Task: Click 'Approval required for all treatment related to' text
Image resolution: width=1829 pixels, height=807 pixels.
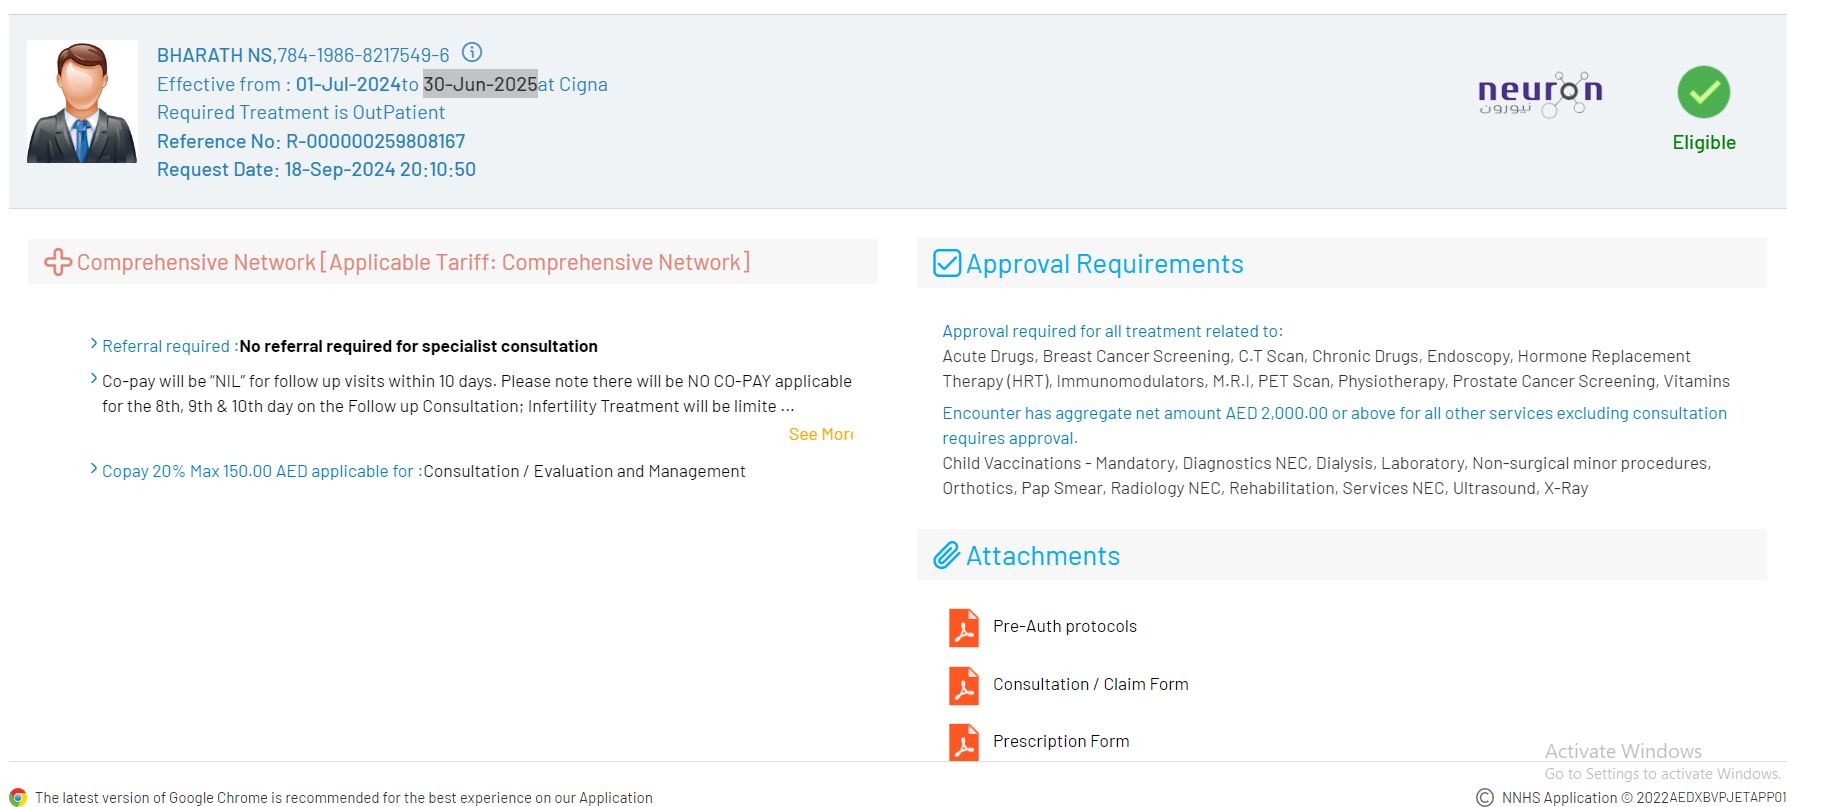Action: (x=1112, y=331)
